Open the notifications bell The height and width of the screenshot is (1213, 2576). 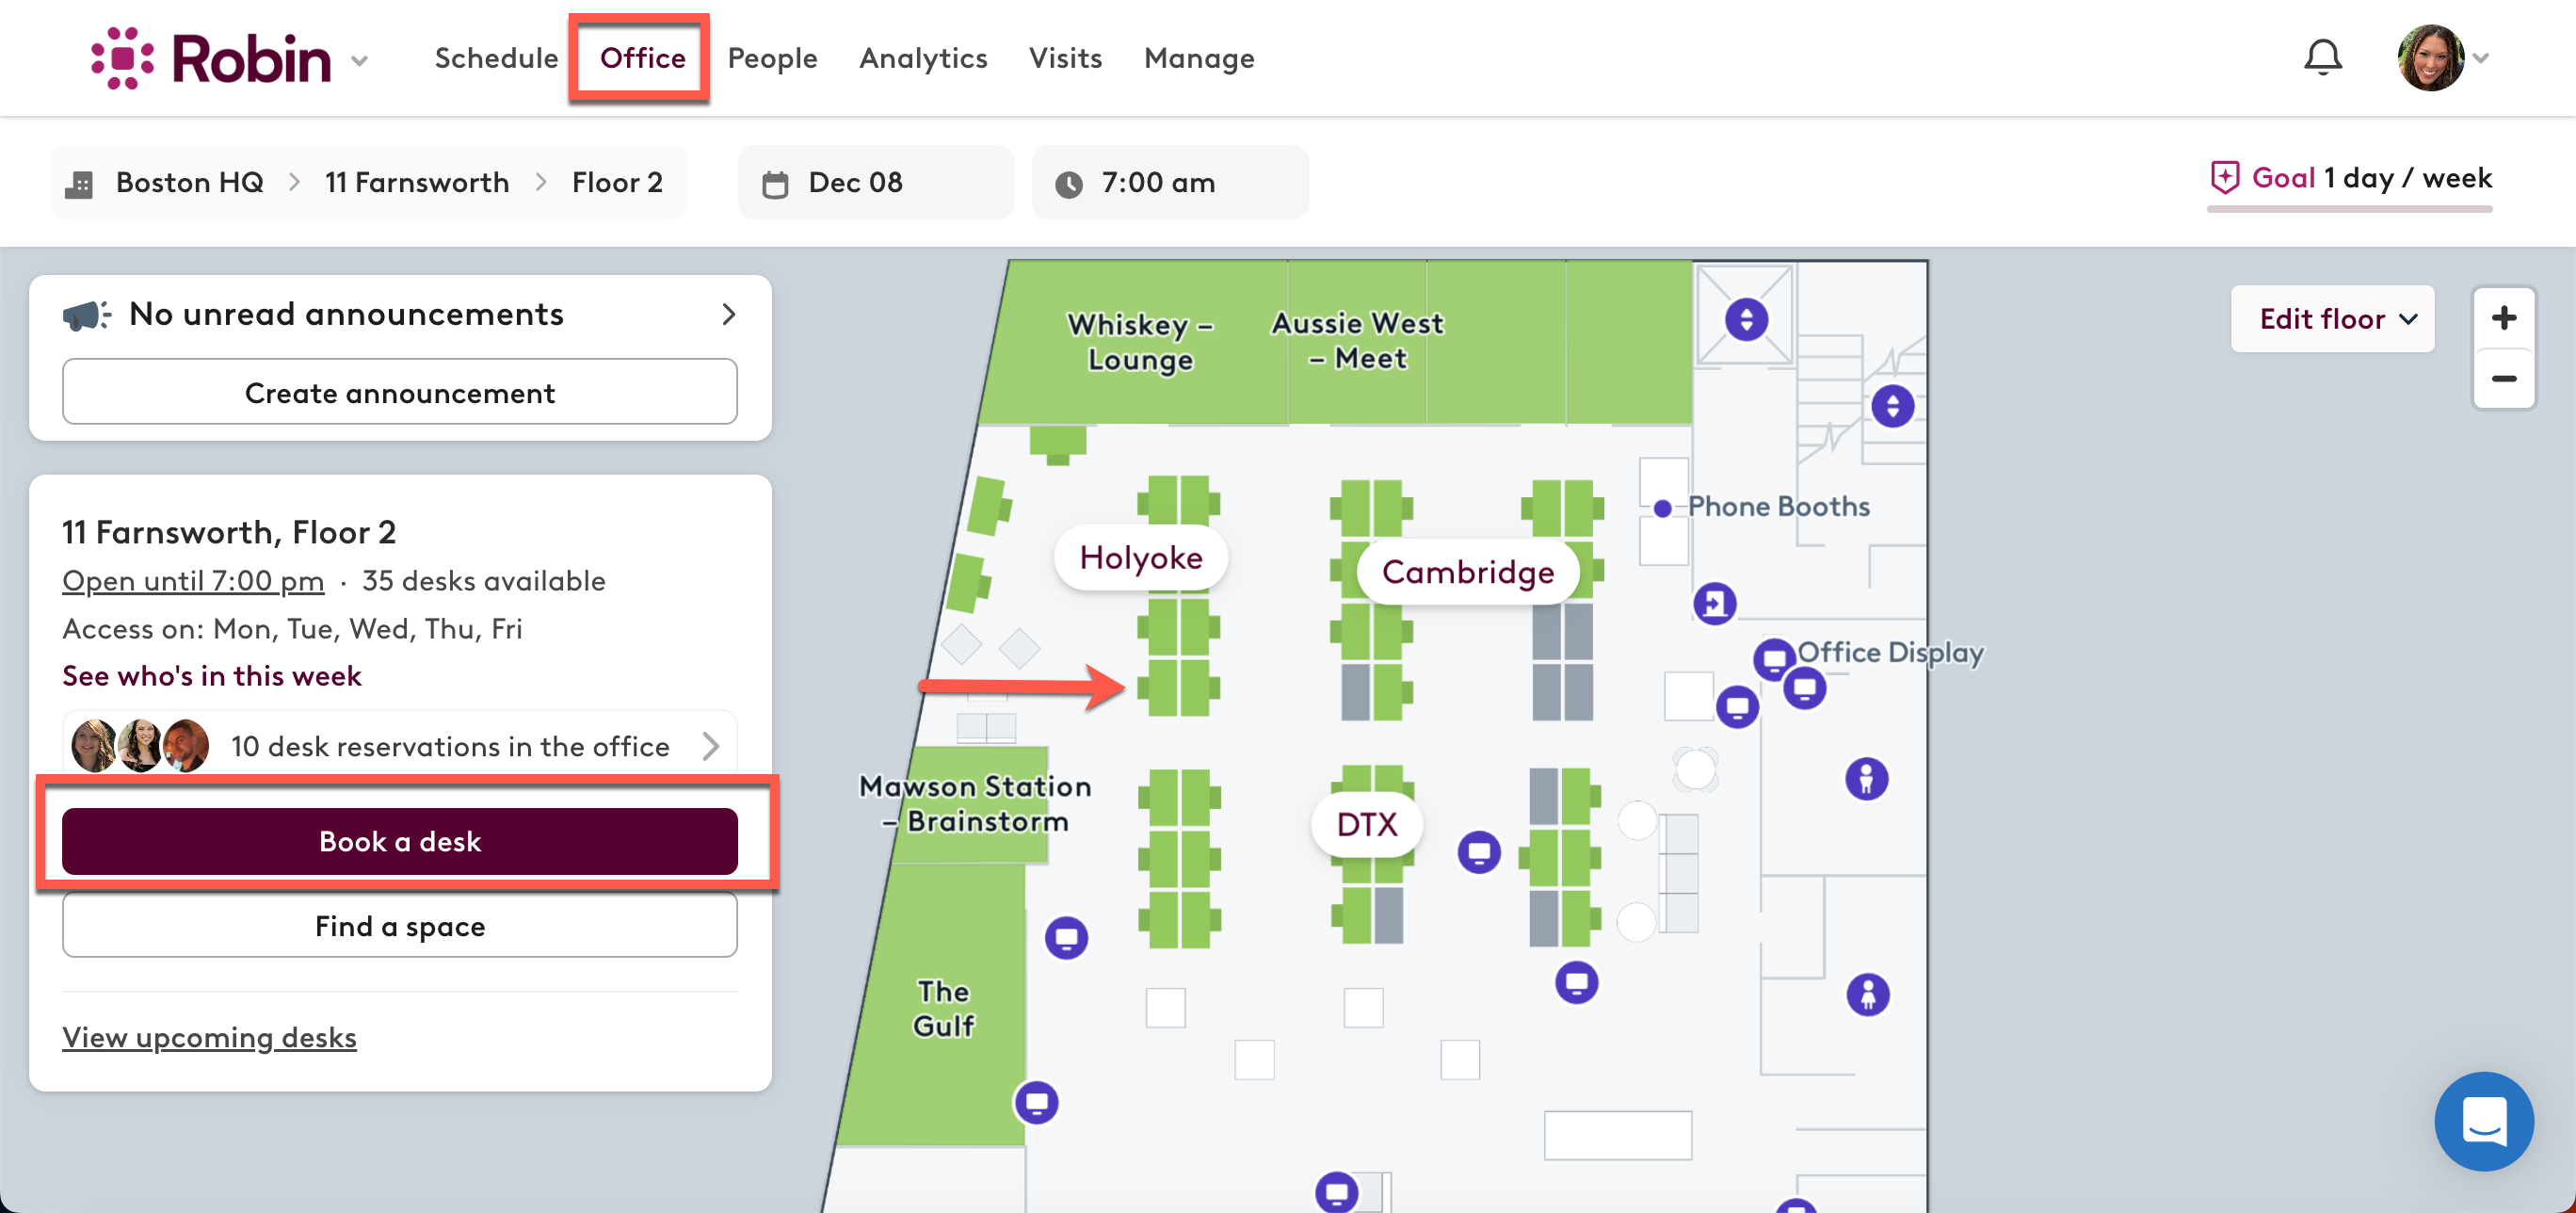[2322, 58]
